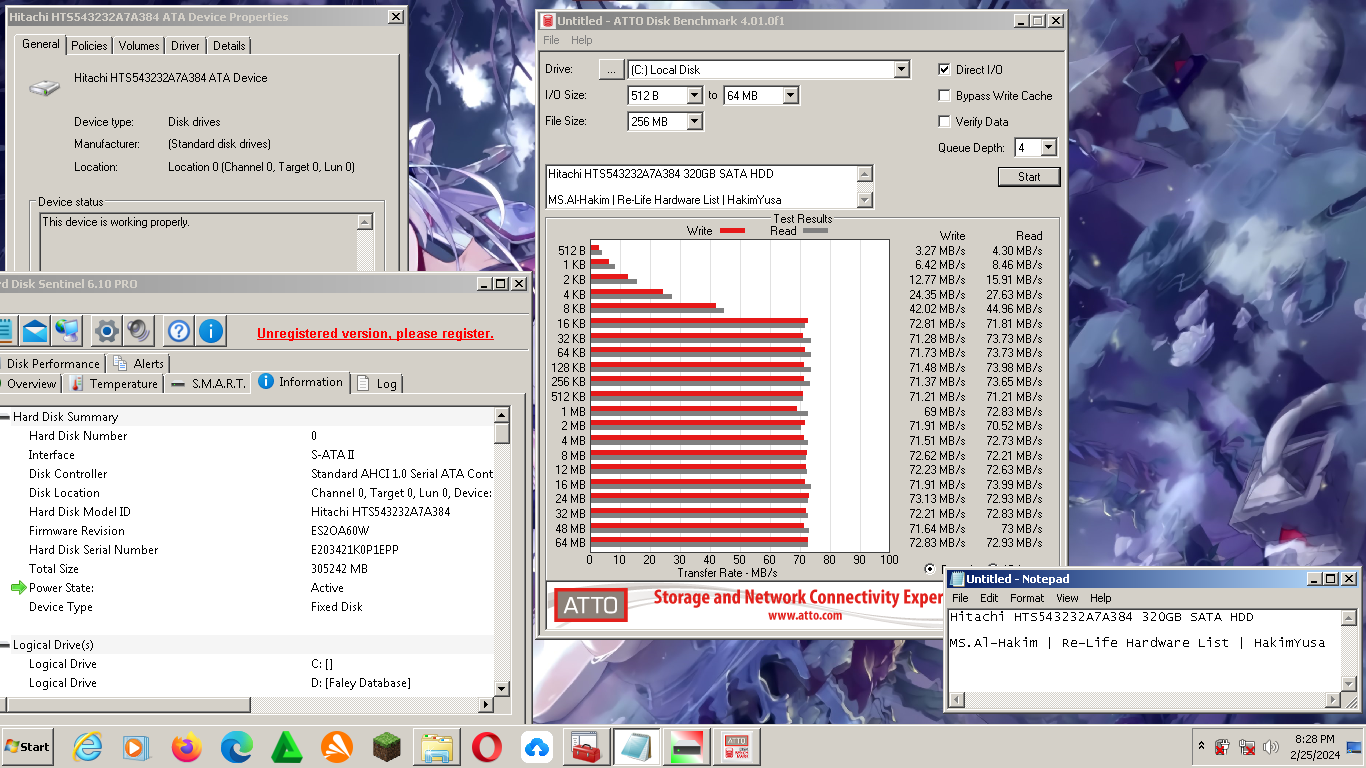The image size is (1366, 768).
Task: Select the radio button below the results list
Action: click(x=931, y=569)
